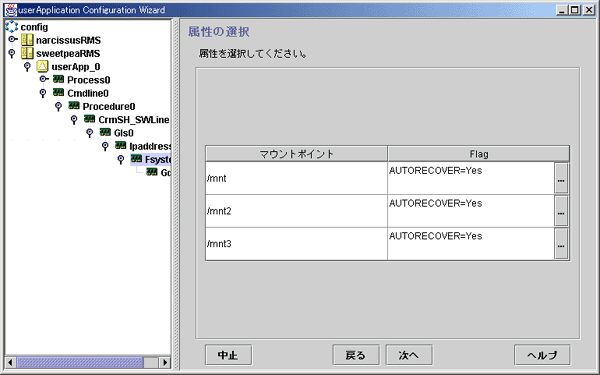Click AUTORECOVER=Yes flag for /mnt
The width and height of the screenshot is (600, 375).
[436, 171]
